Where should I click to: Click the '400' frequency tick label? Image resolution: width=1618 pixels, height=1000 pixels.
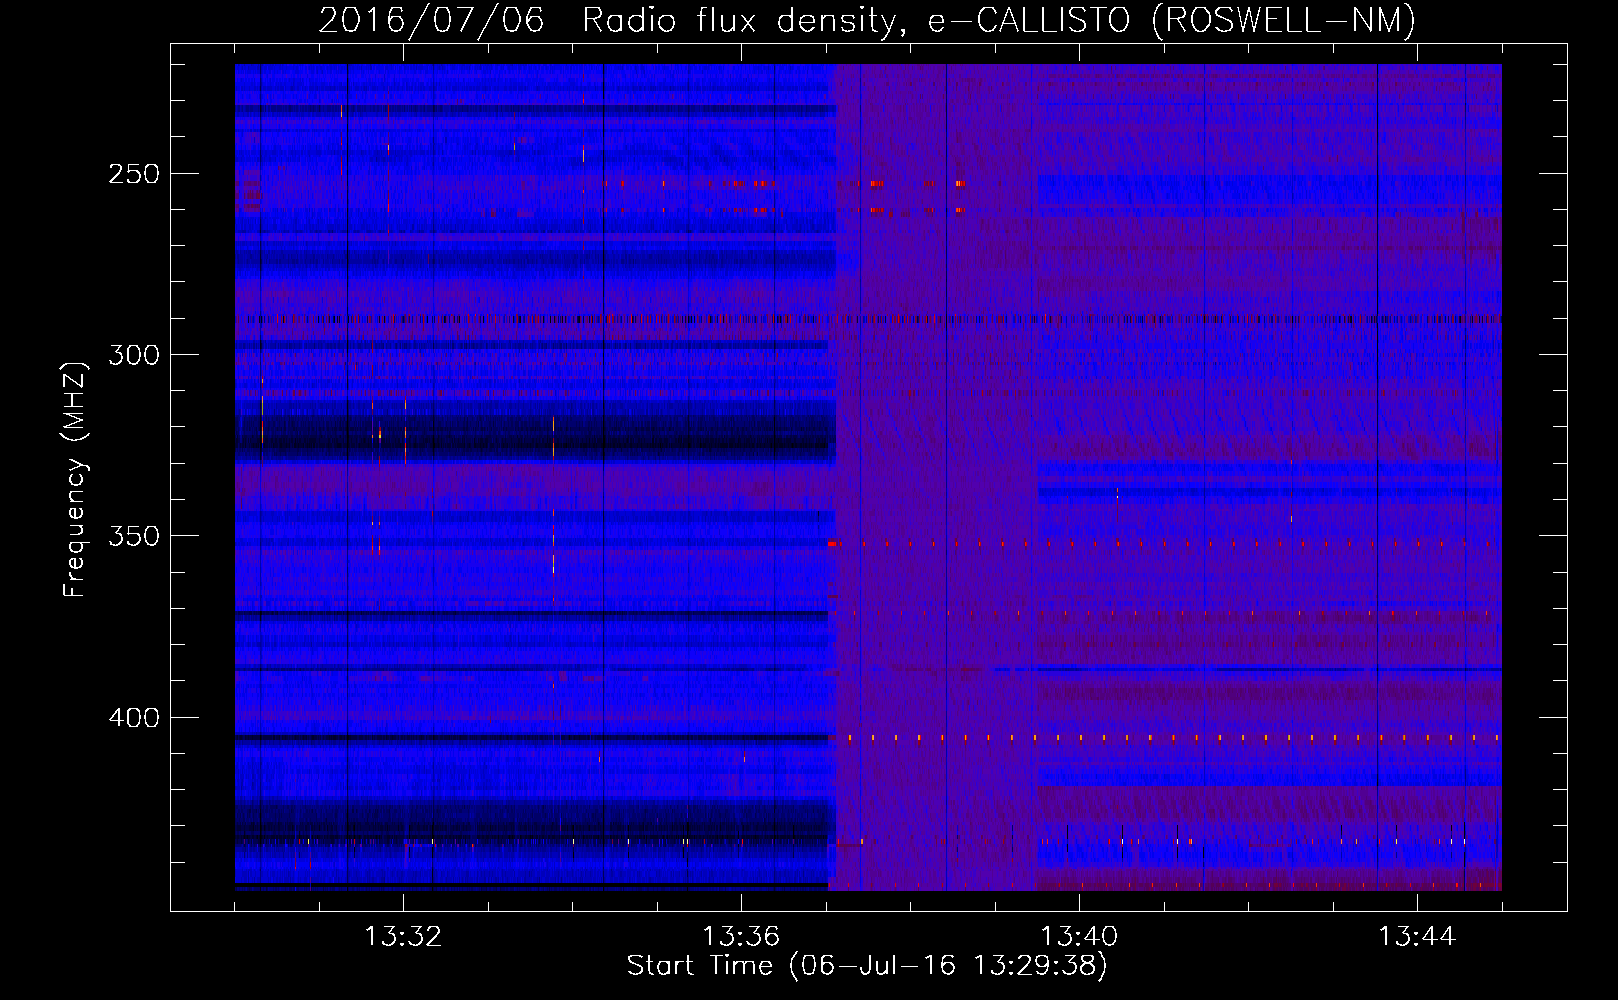coord(134,718)
